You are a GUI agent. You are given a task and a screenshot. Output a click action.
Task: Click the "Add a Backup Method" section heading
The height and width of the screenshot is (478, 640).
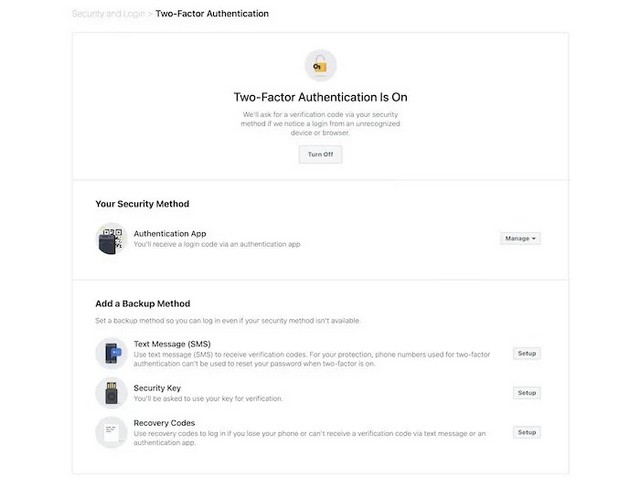[x=142, y=303]
